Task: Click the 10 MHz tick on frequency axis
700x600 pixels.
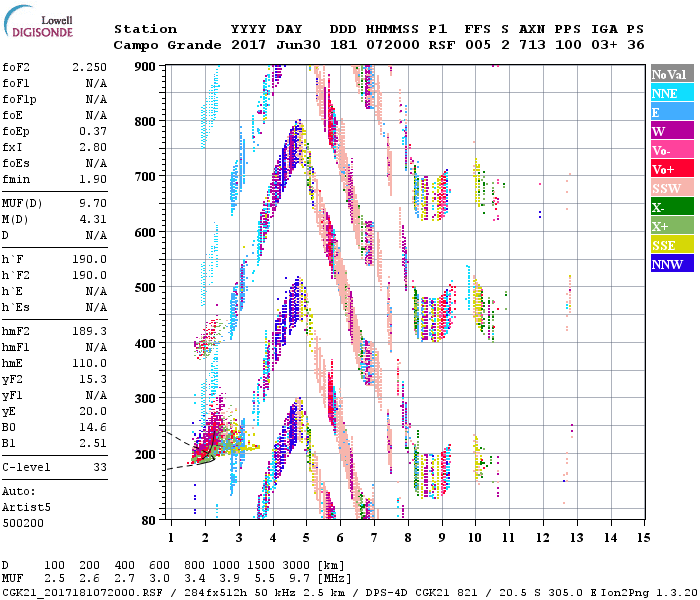Action: (476, 537)
